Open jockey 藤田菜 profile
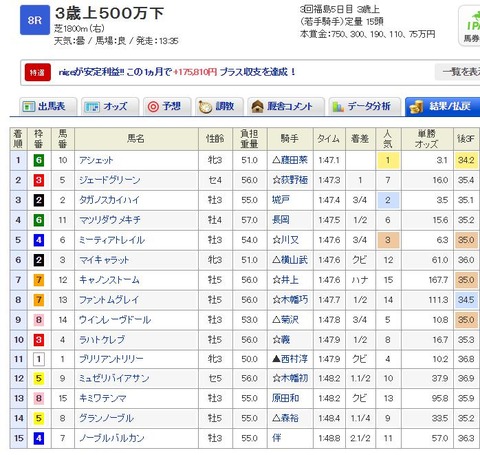 (x=294, y=160)
